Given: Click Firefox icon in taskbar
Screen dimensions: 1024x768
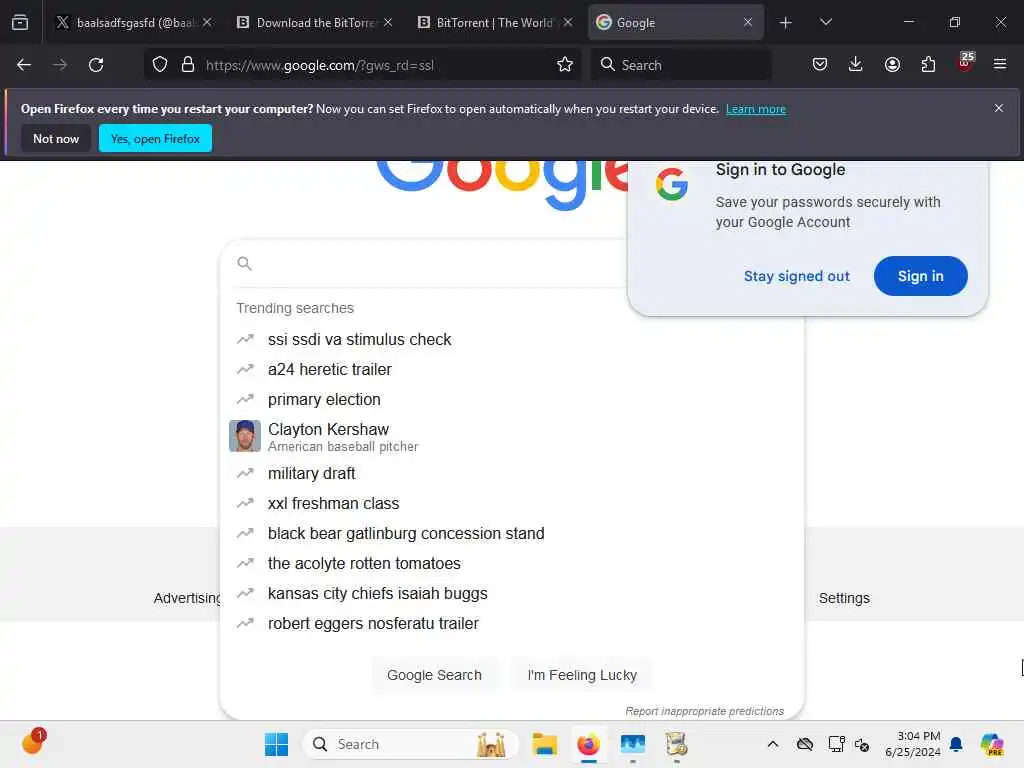Looking at the screenshot, I should point(588,744).
